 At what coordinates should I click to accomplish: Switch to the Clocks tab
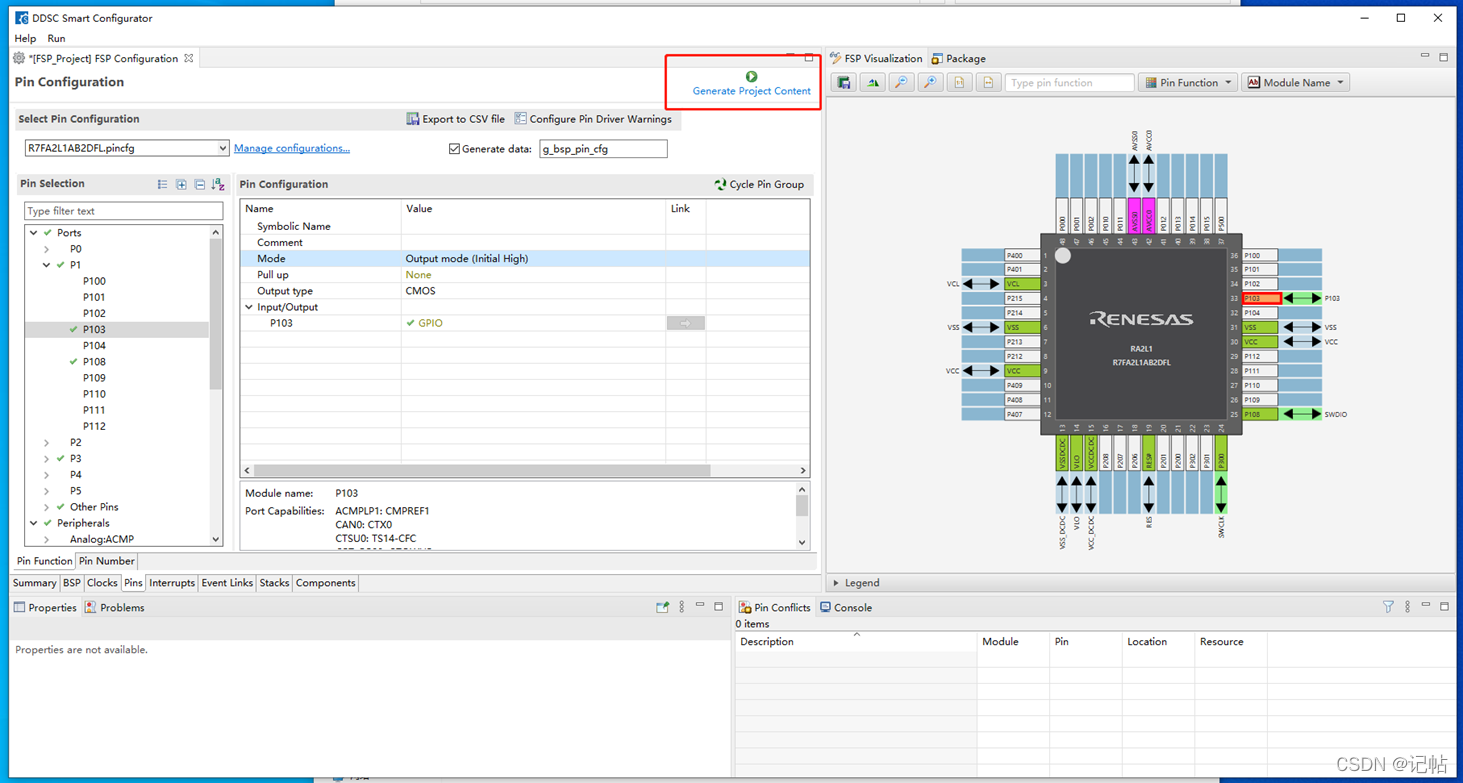(102, 583)
